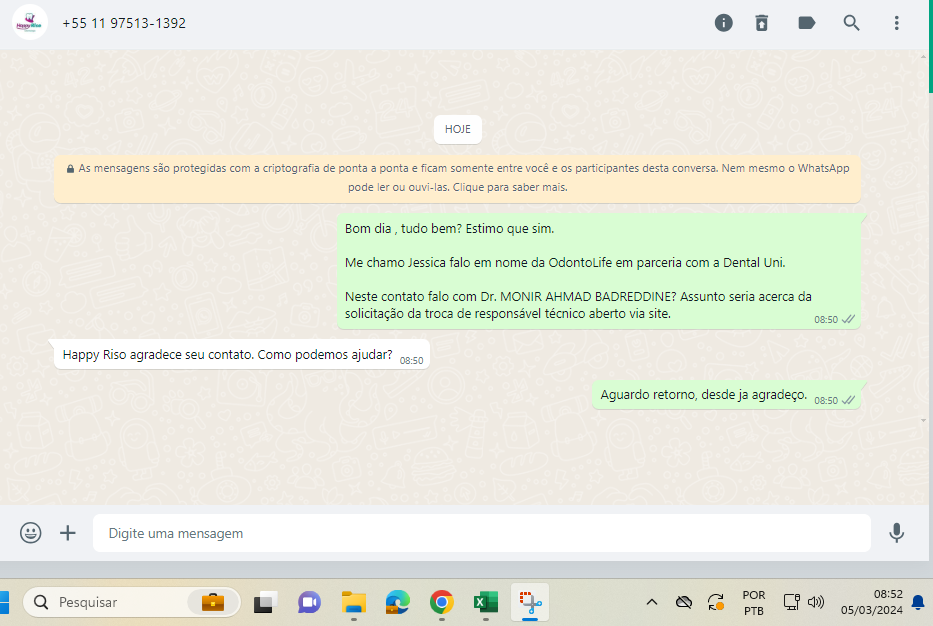Click the plus attach button
Viewport: 933px width, 626px height.
(68, 533)
